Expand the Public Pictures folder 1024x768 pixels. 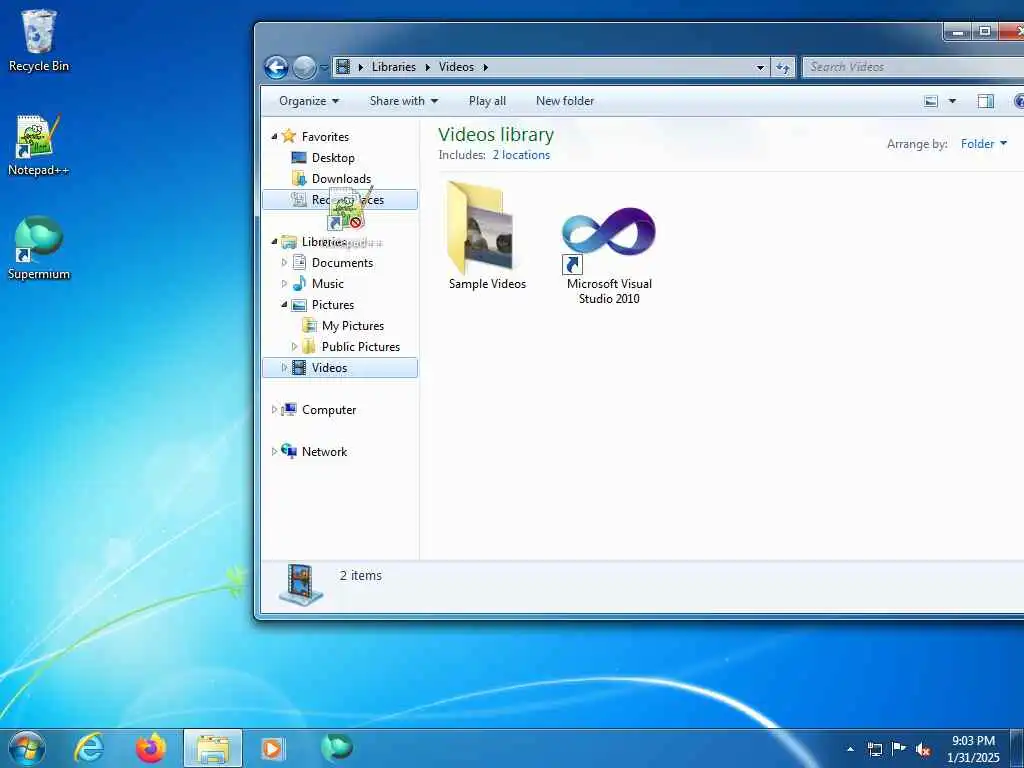click(295, 346)
